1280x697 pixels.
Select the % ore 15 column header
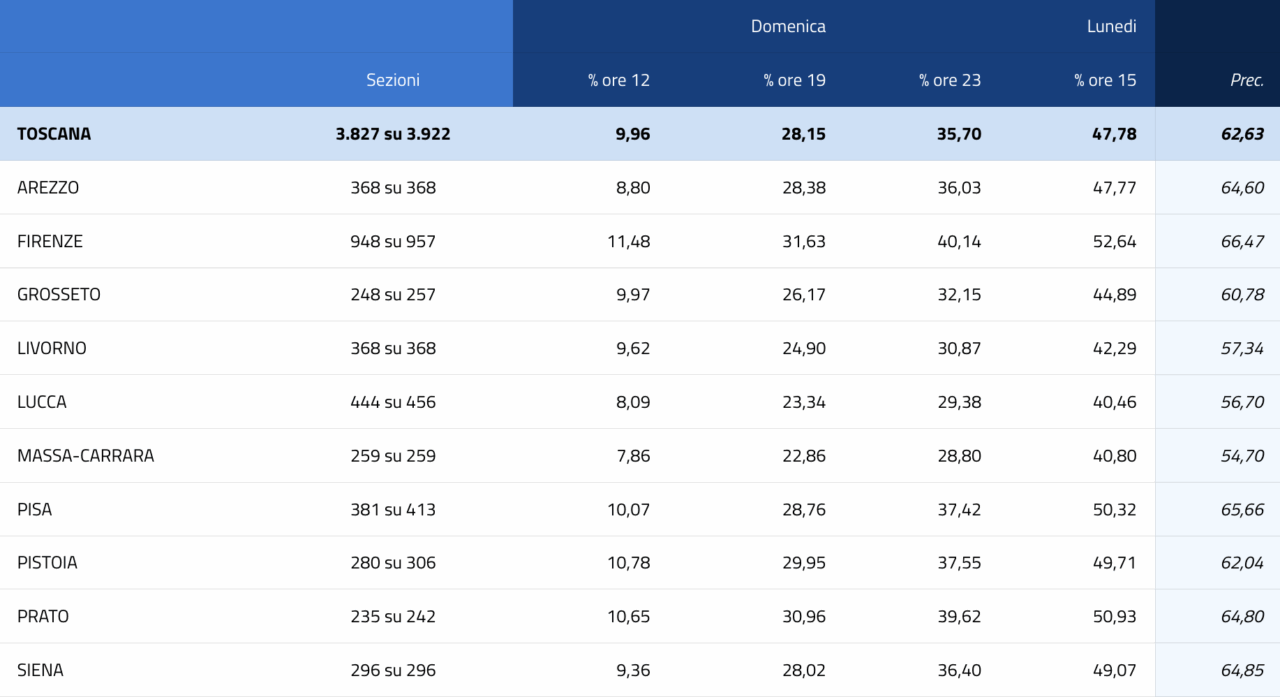[1105, 80]
